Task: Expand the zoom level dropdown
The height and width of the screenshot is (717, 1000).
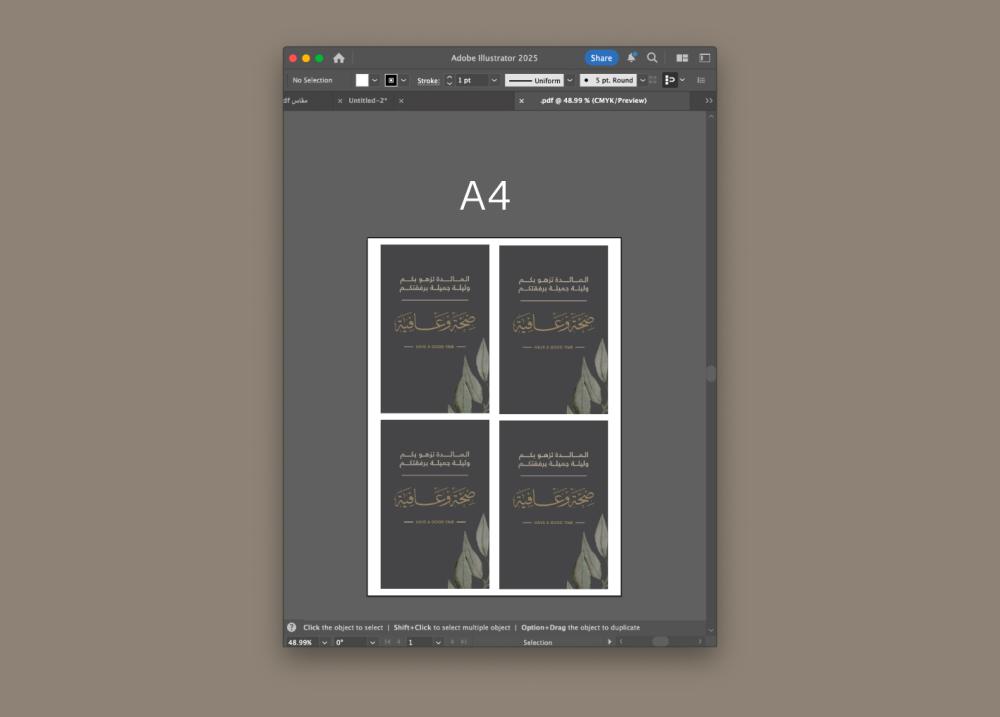Action: [x=324, y=642]
